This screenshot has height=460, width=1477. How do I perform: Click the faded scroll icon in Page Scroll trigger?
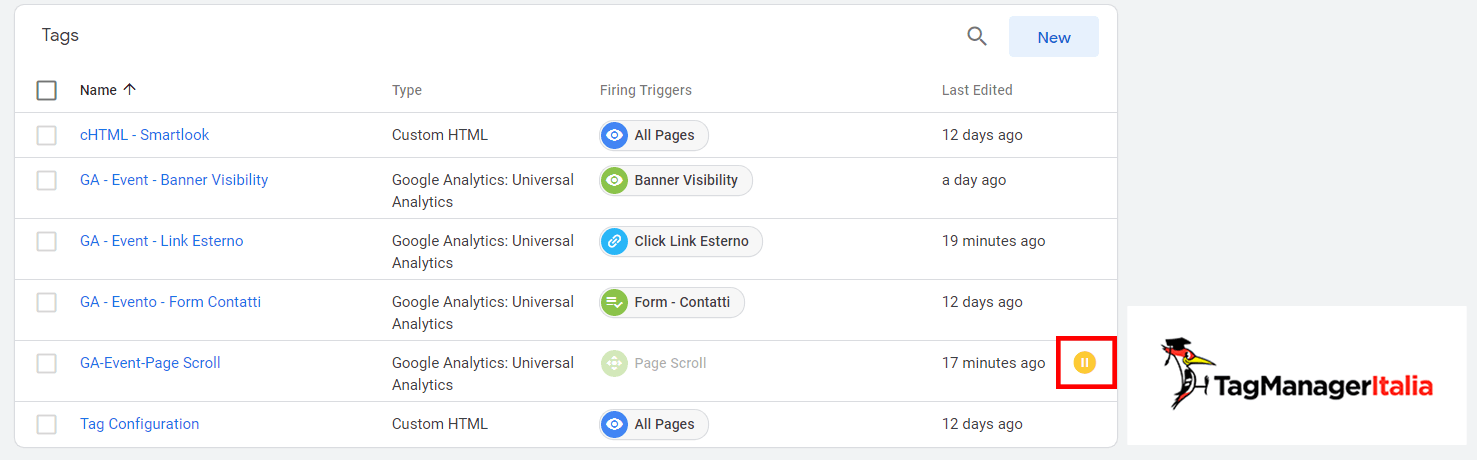[x=615, y=363]
